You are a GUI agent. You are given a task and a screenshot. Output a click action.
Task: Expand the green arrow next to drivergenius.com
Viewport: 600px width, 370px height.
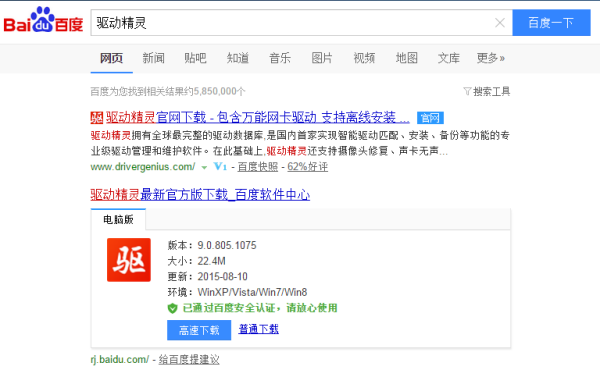pos(204,167)
